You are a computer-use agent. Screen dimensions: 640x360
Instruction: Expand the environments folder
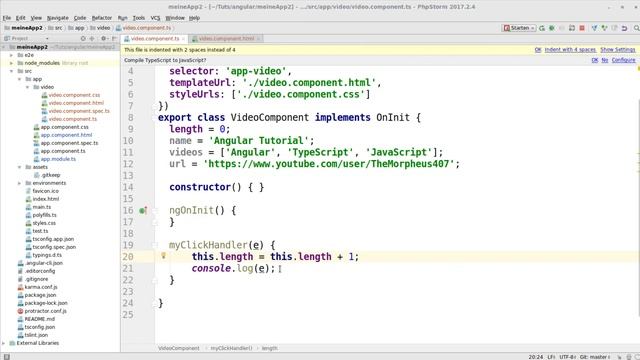20,183
